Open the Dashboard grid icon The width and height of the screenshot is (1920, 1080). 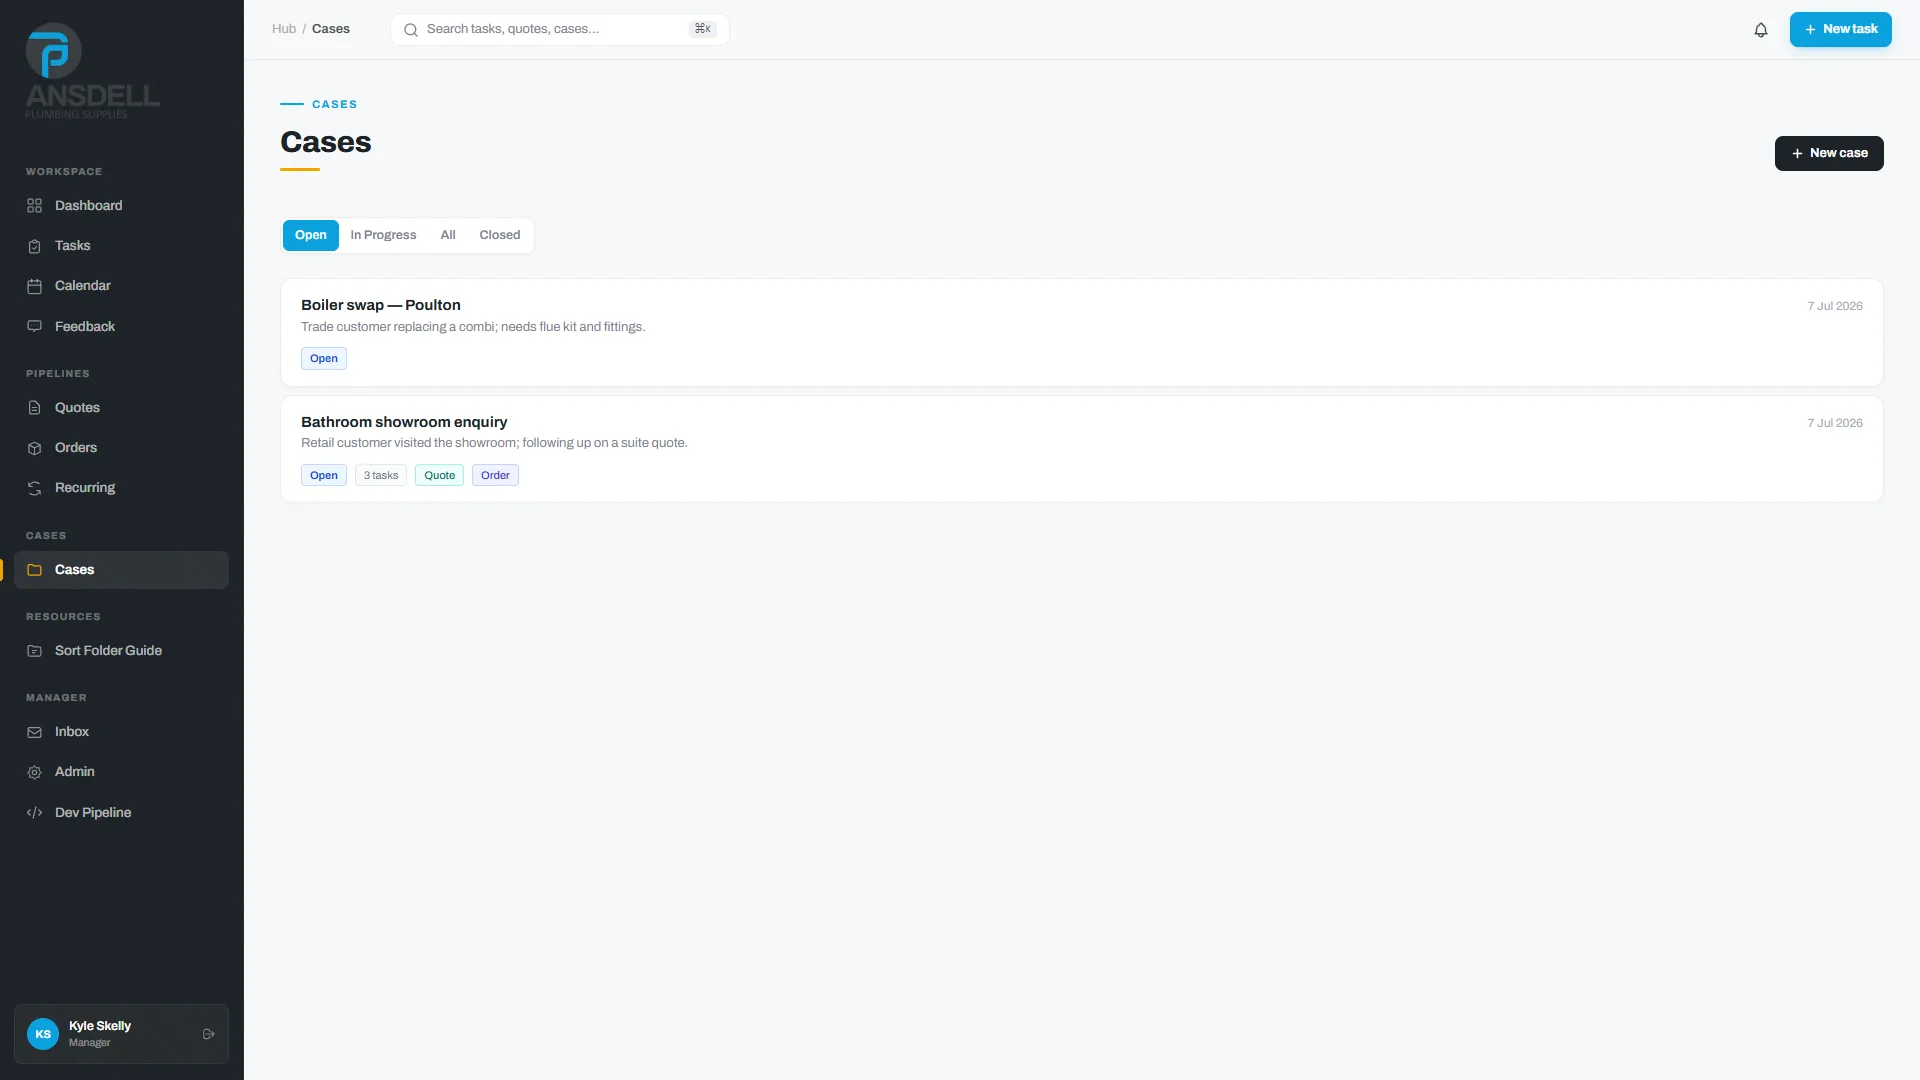[34, 206]
